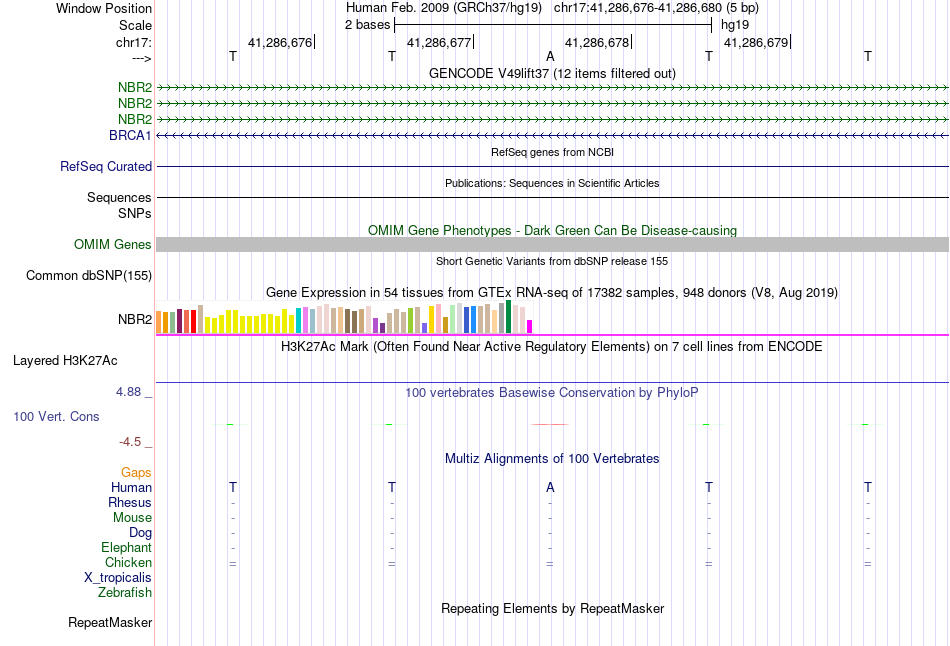Click Basewise Conservation by PhyloP title
The width and height of the screenshot is (950, 646).
(x=553, y=393)
